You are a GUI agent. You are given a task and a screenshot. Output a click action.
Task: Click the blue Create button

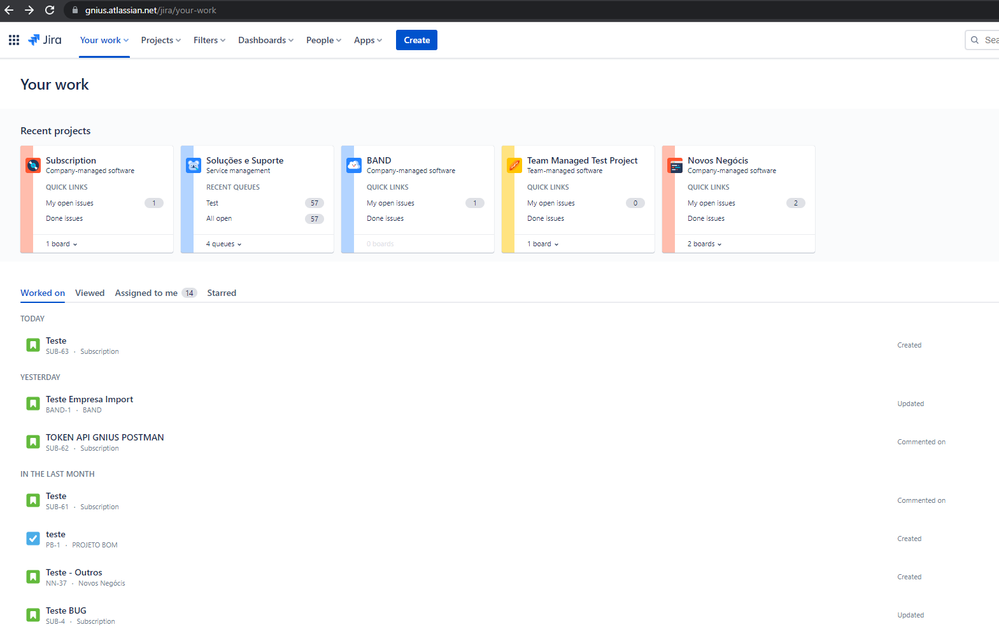click(x=417, y=40)
